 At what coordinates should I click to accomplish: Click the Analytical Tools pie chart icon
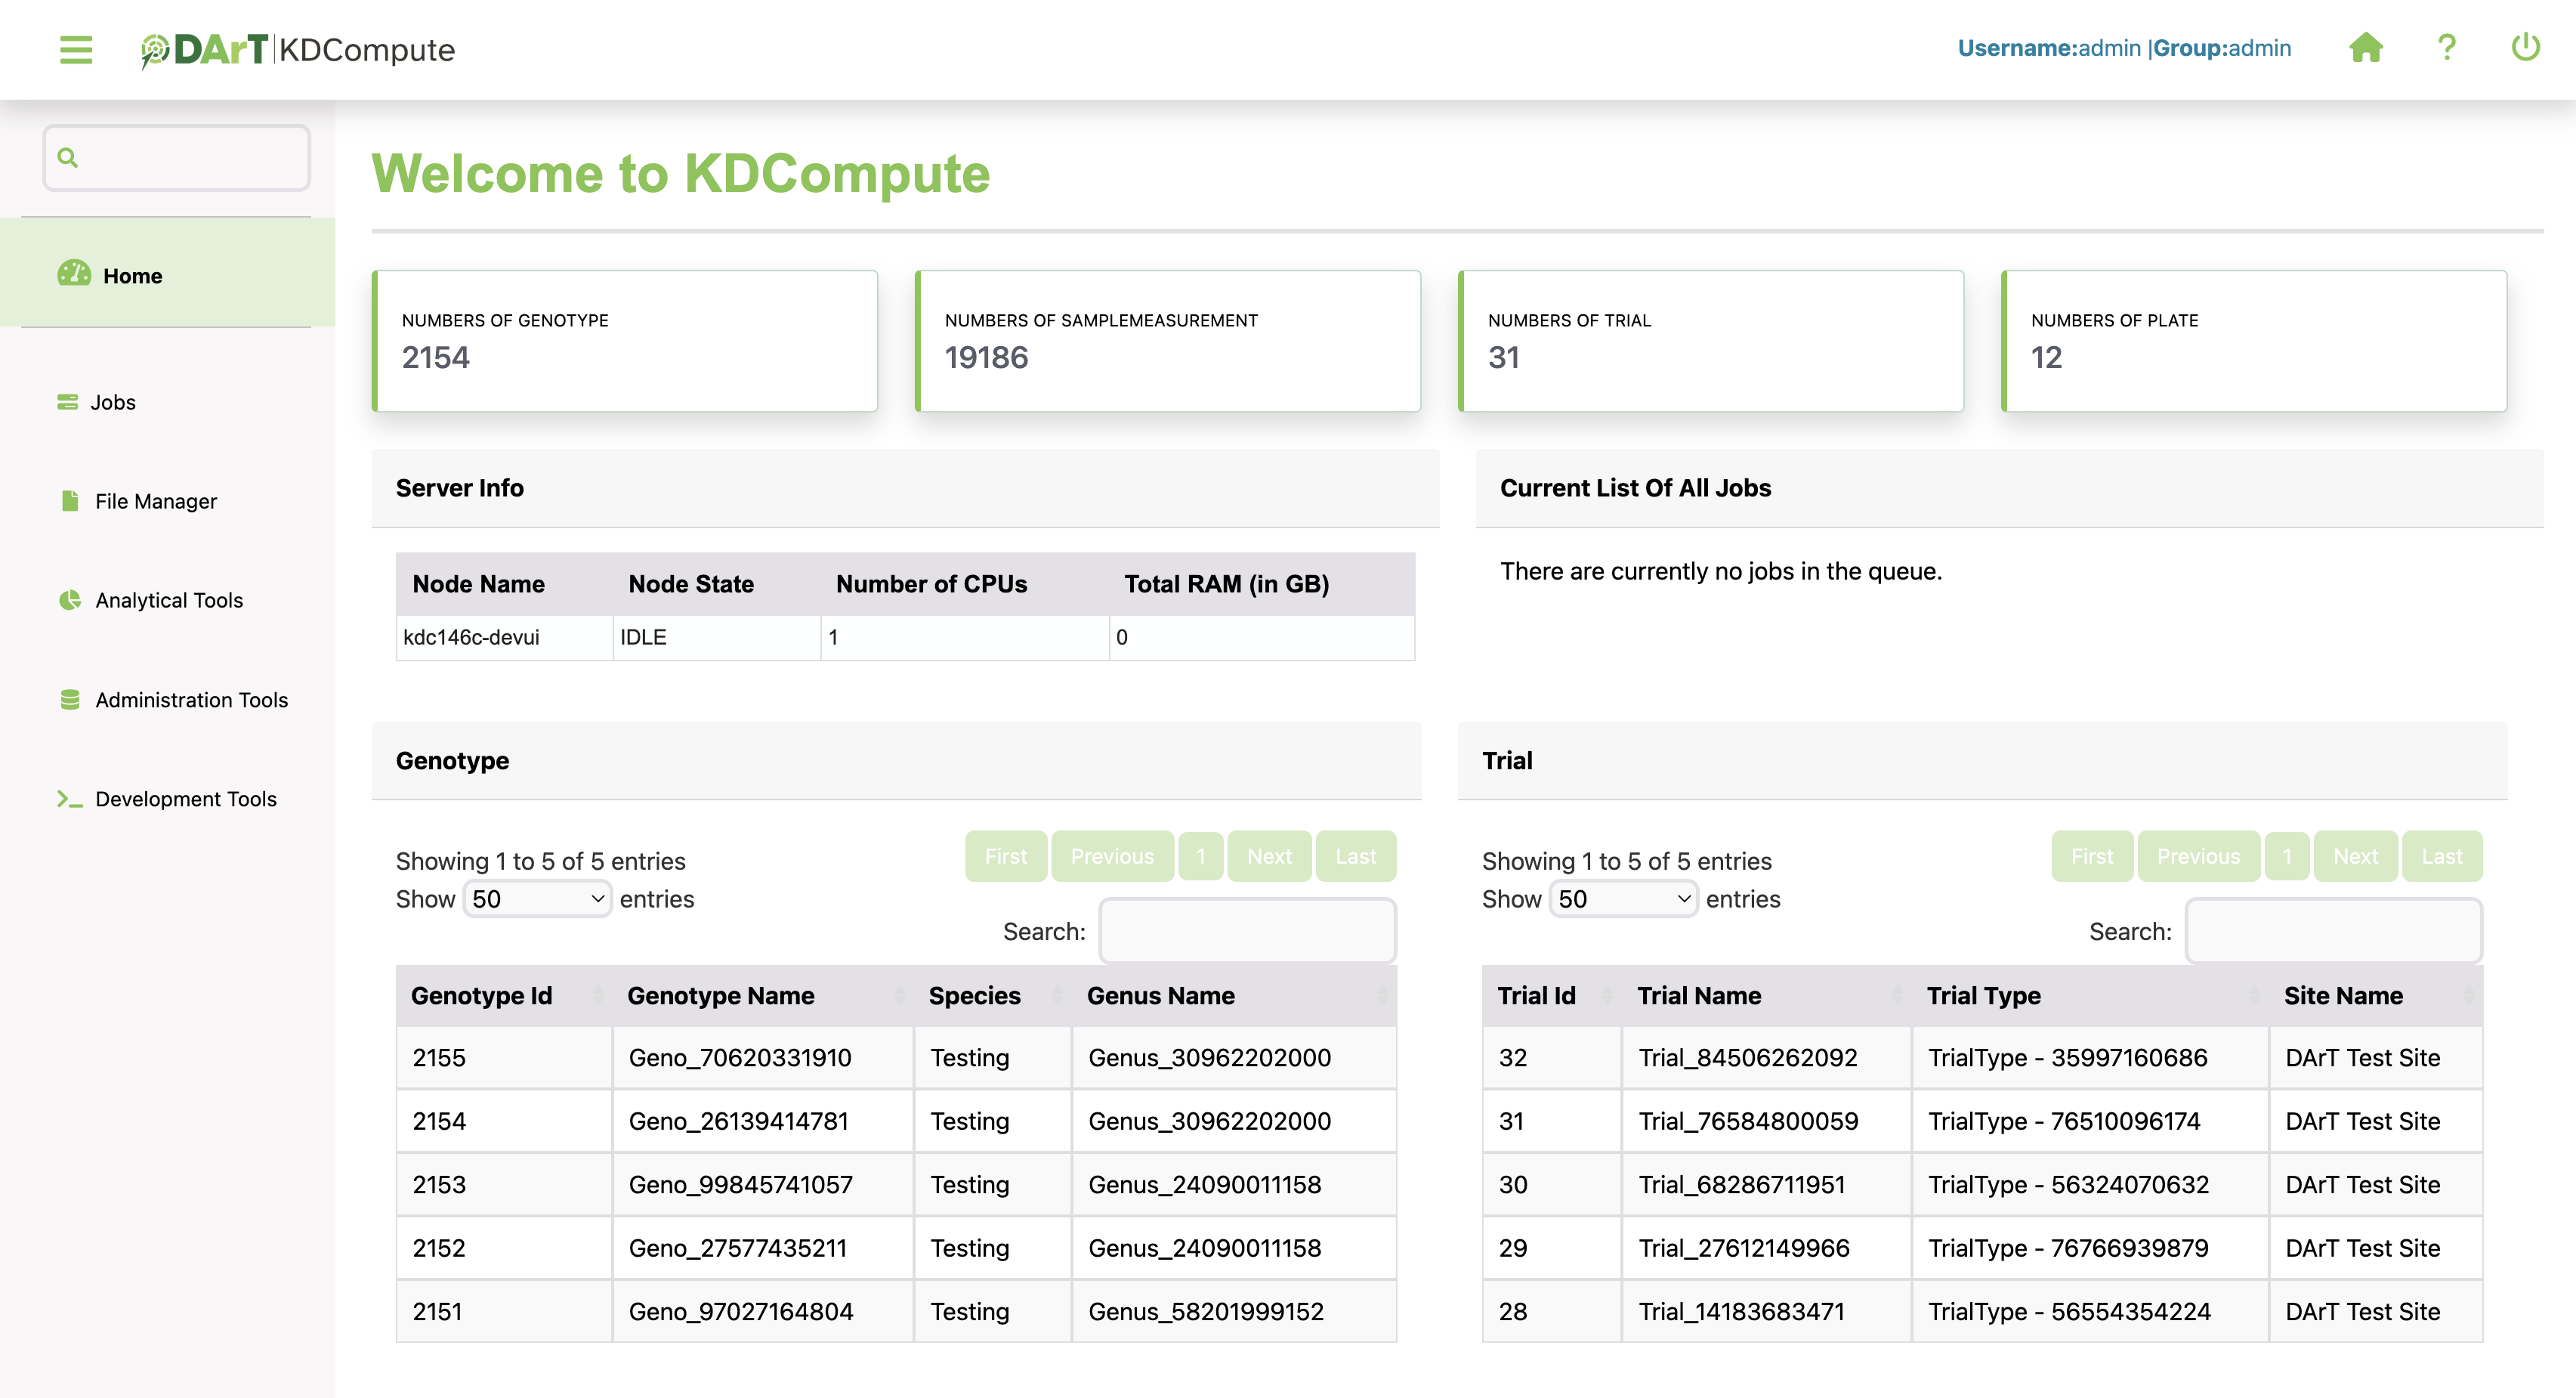(x=69, y=600)
